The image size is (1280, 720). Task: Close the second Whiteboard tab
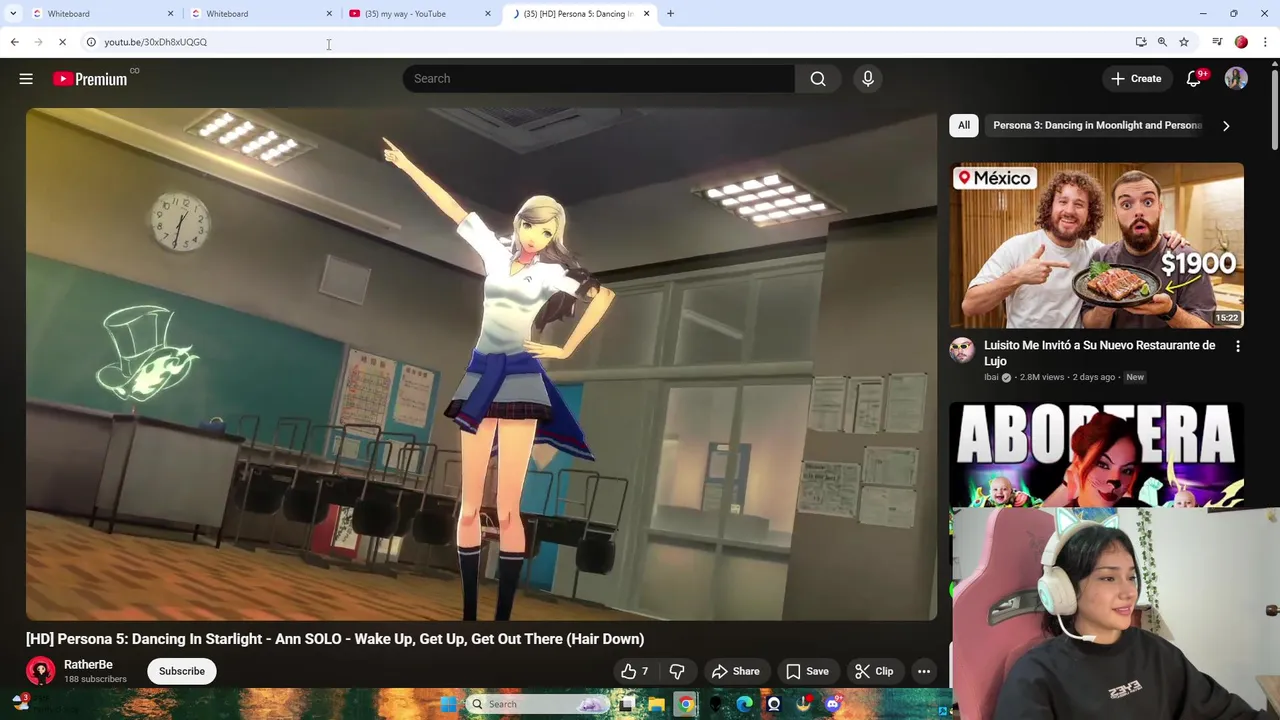[x=329, y=13]
